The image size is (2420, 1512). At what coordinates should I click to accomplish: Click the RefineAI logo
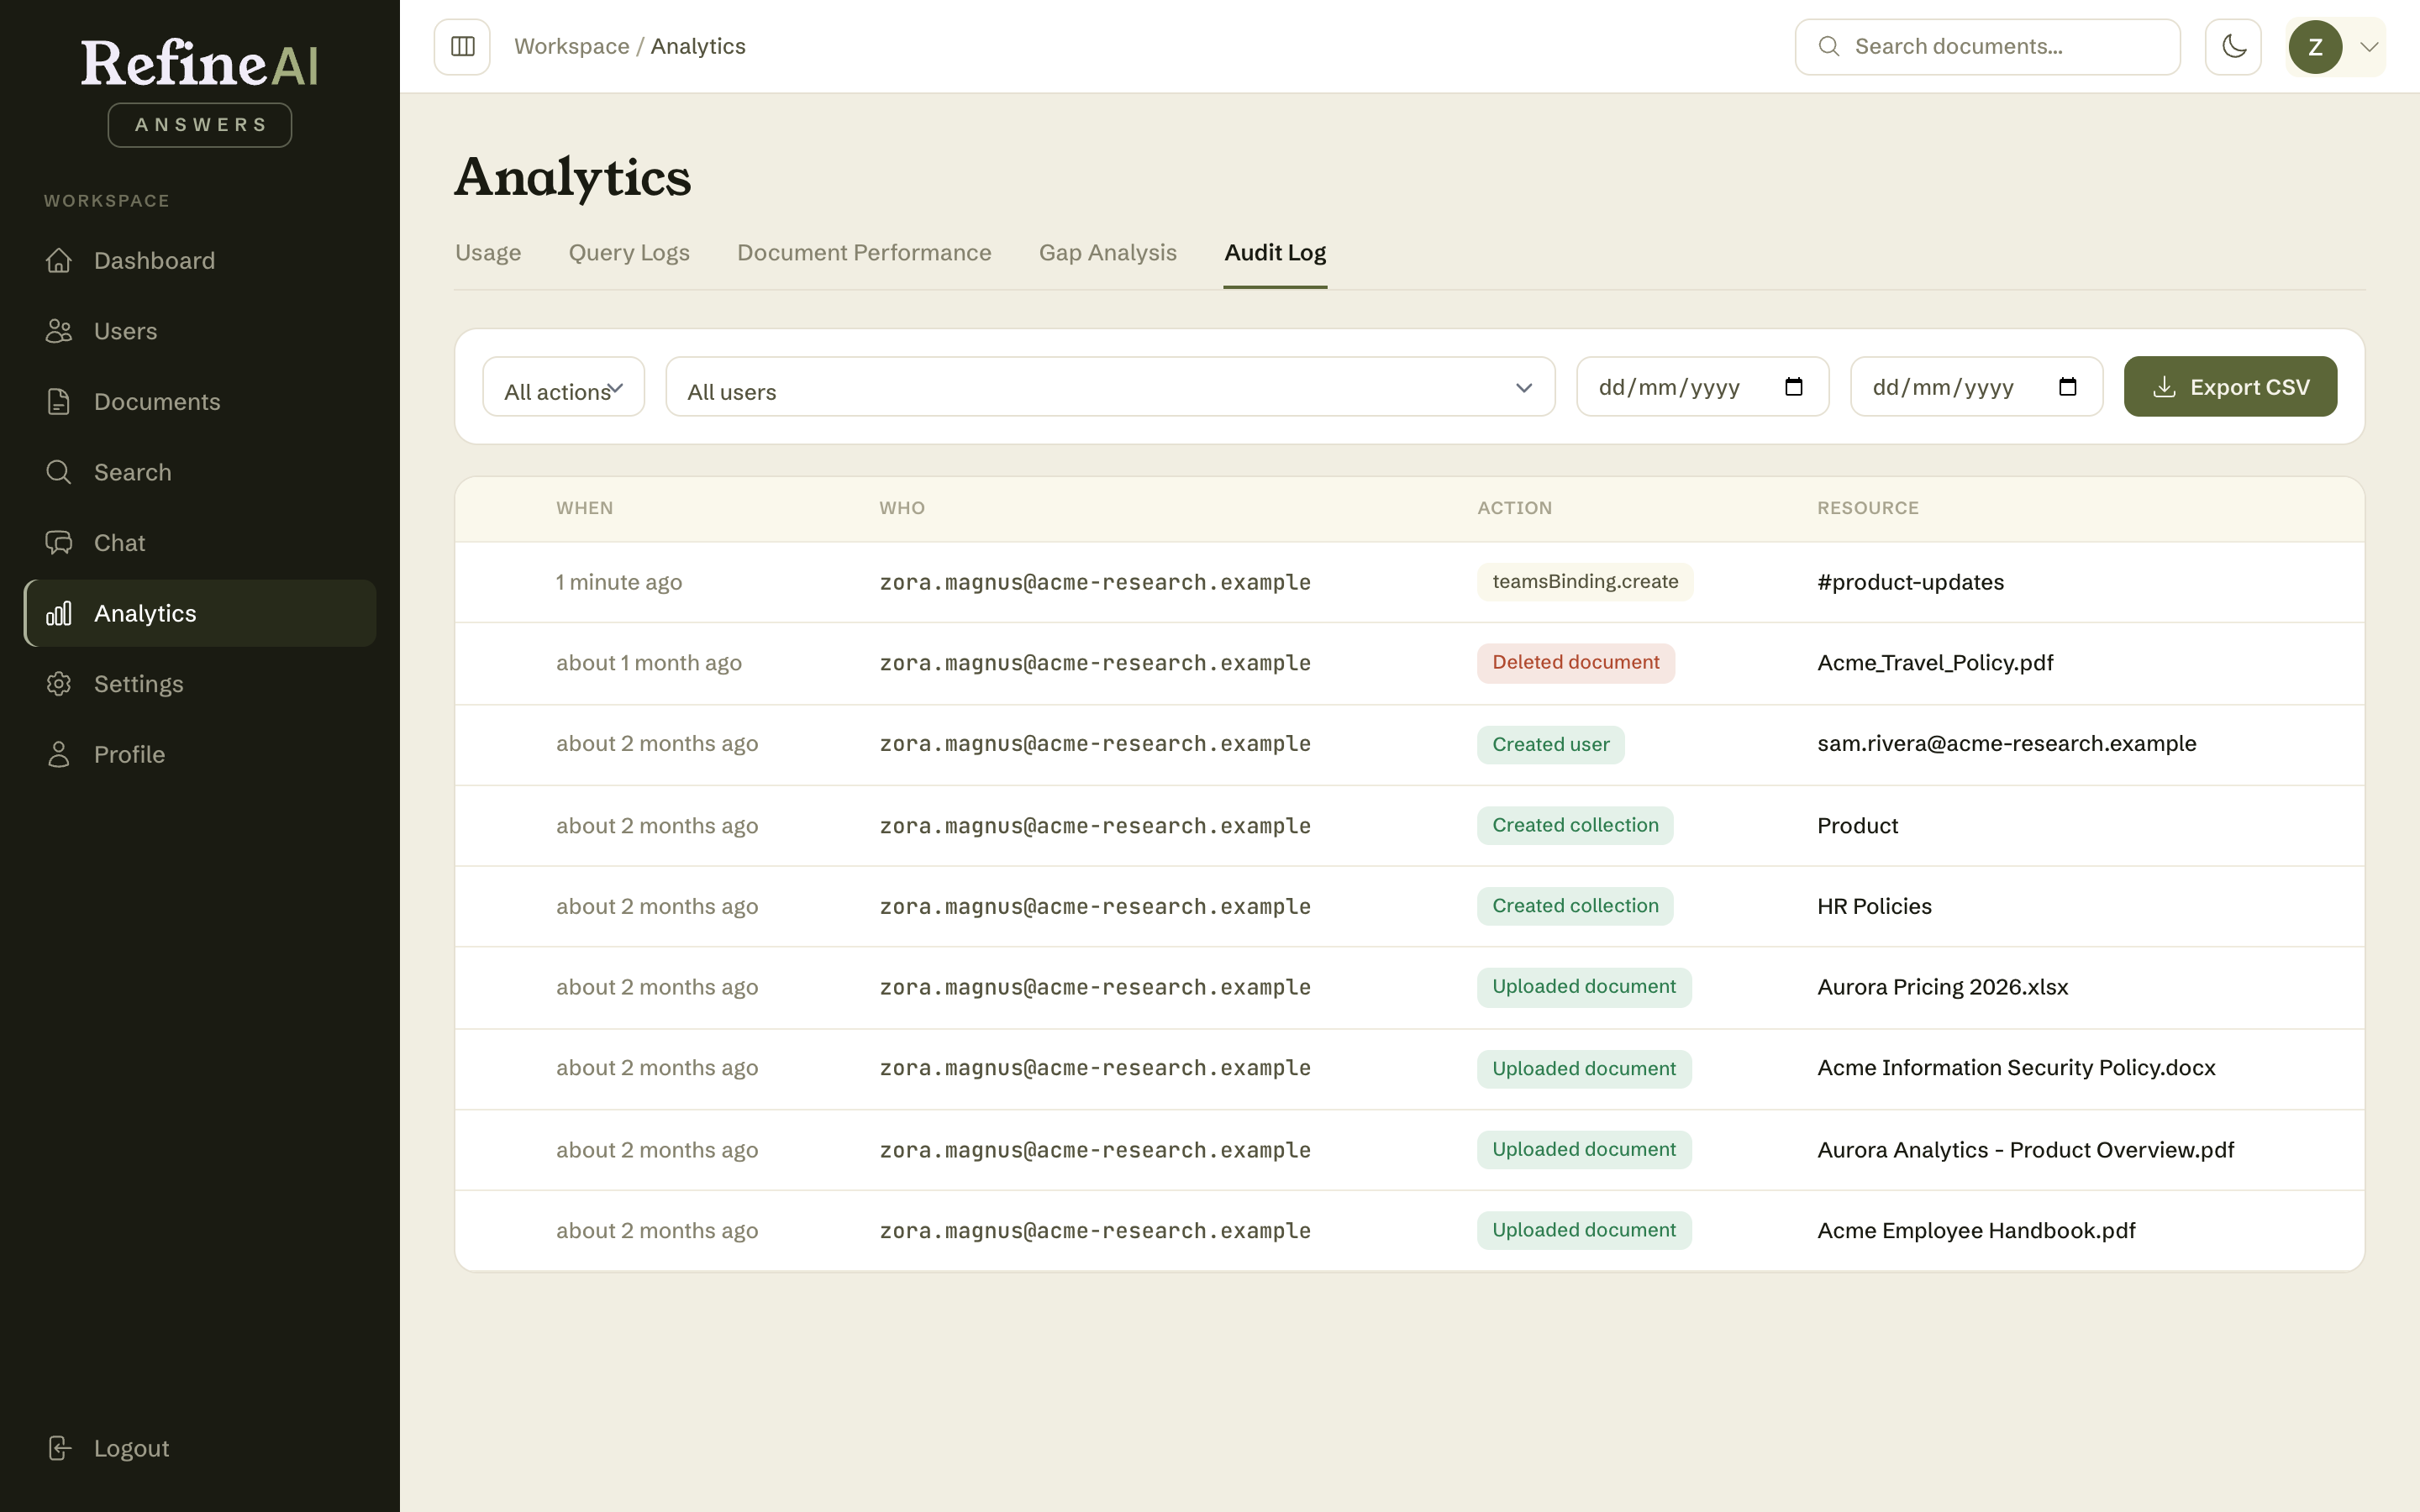[200, 63]
